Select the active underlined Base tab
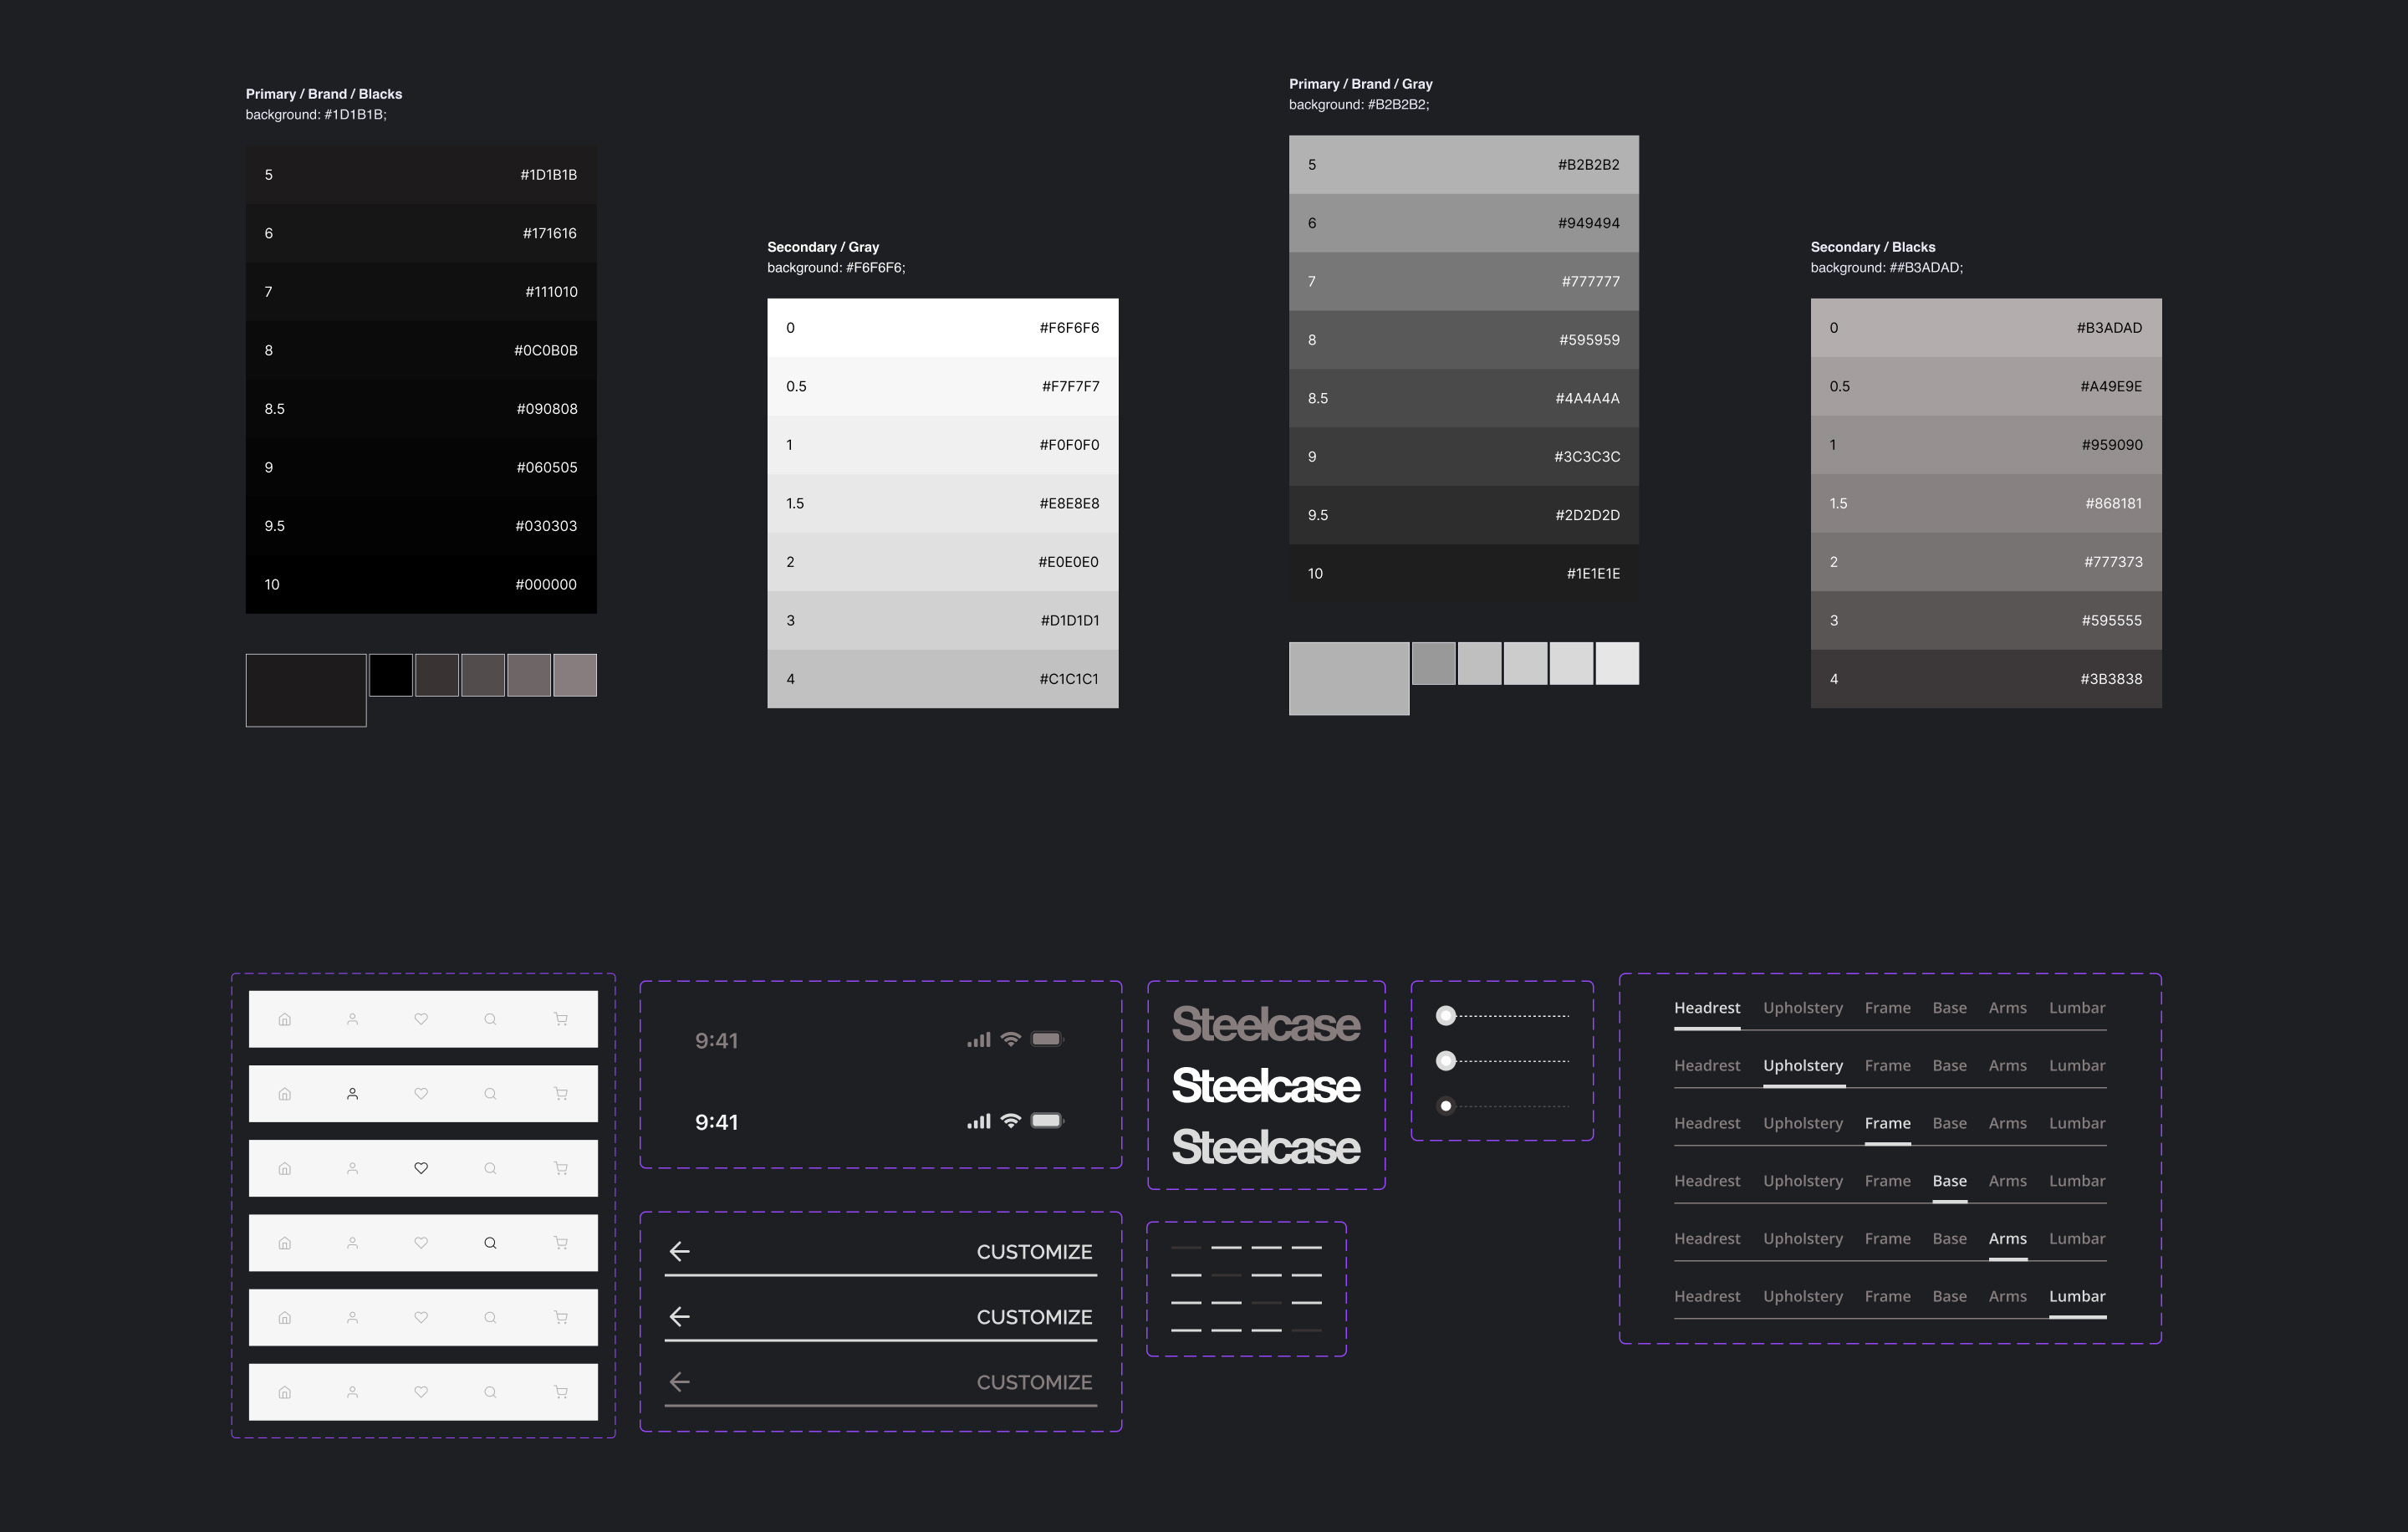Image resolution: width=2408 pixels, height=1532 pixels. point(1950,1181)
